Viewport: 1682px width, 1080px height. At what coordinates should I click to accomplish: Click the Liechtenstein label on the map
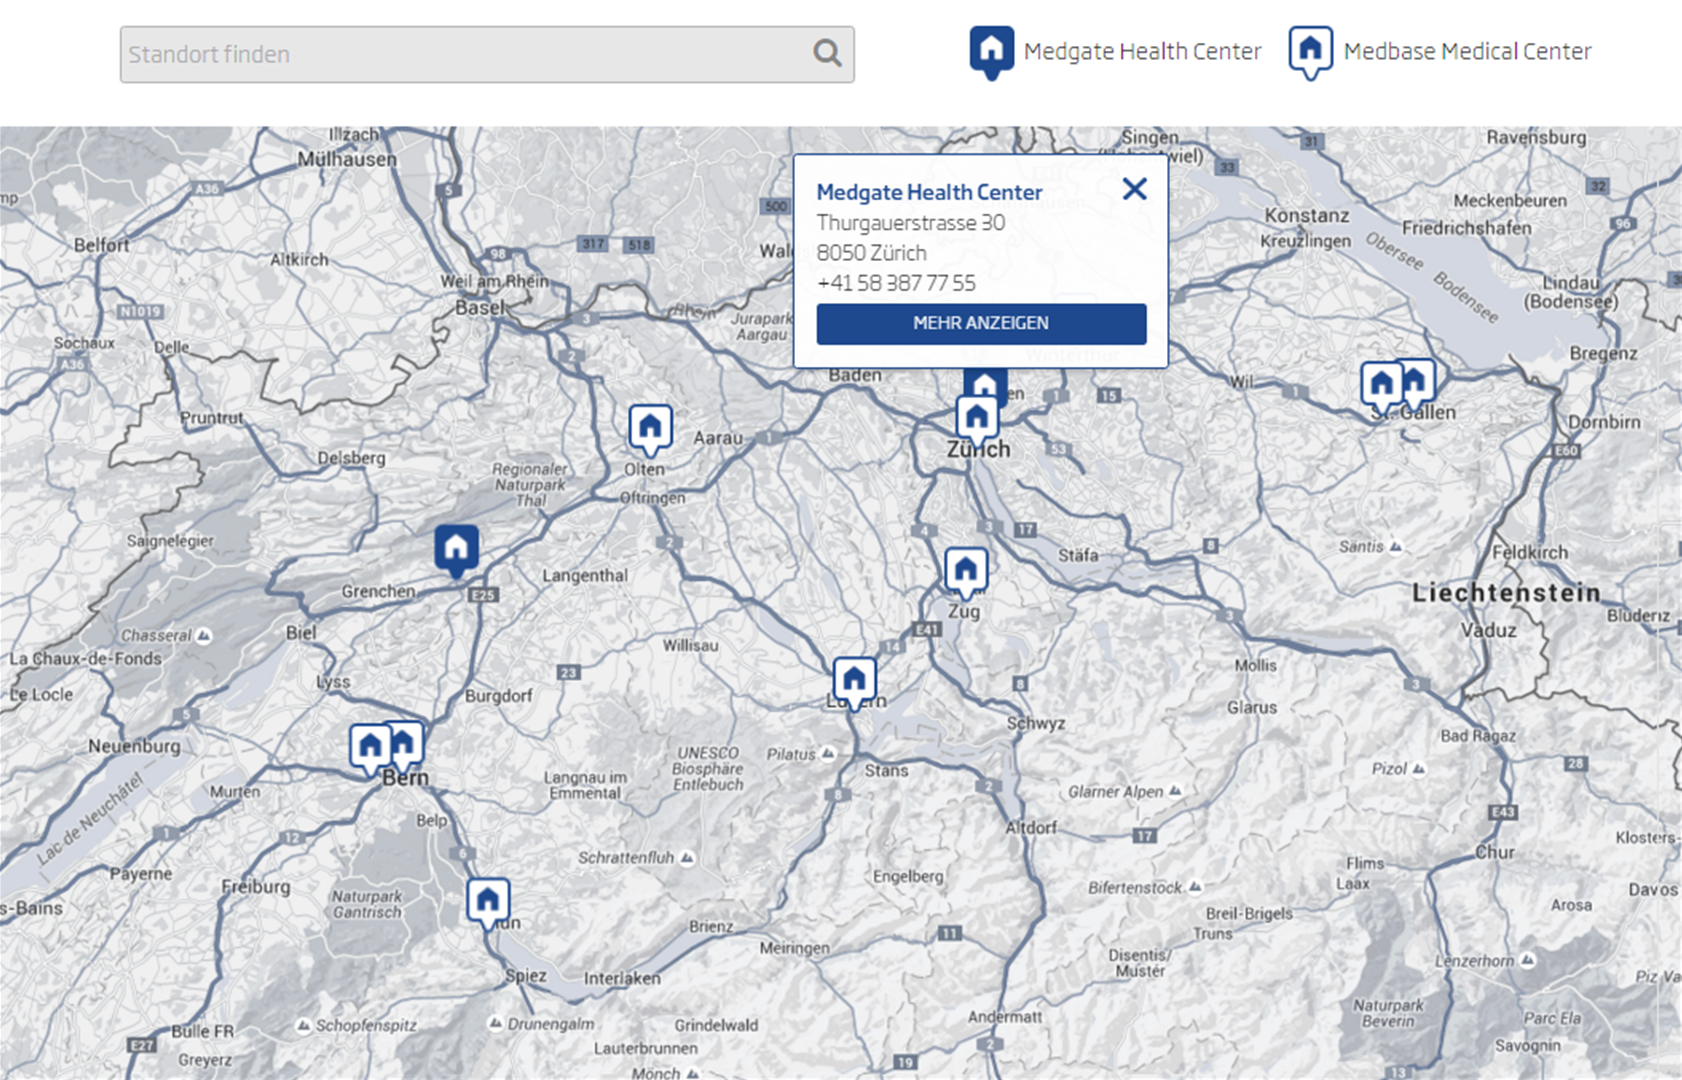click(x=1506, y=593)
